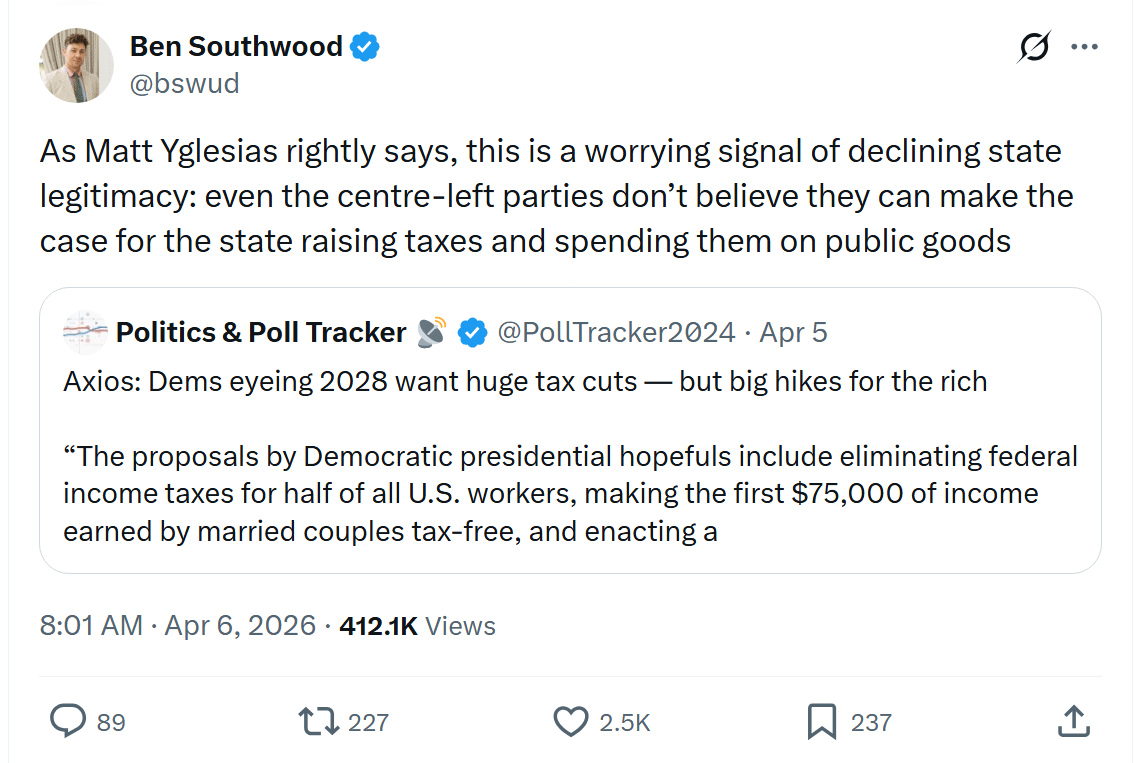Image resolution: width=1137 pixels, height=763 pixels.
Task: Open the Grok actions icon
Action: click(1034, 47)
